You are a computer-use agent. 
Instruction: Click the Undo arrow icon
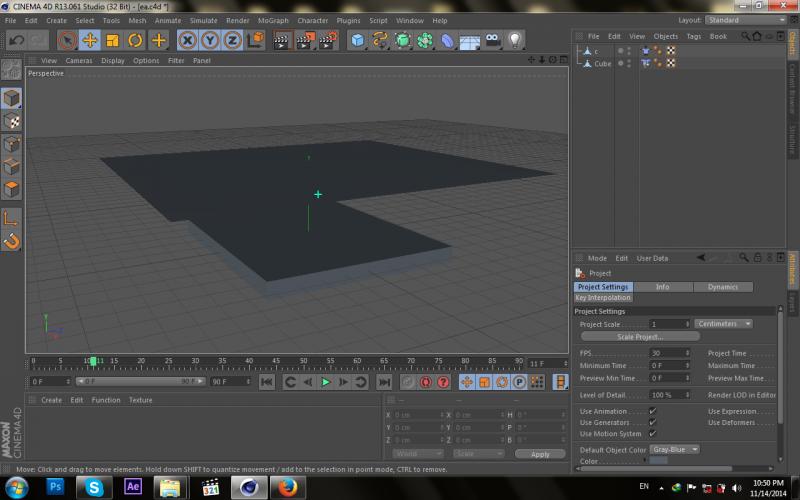[x=16, y=41]
